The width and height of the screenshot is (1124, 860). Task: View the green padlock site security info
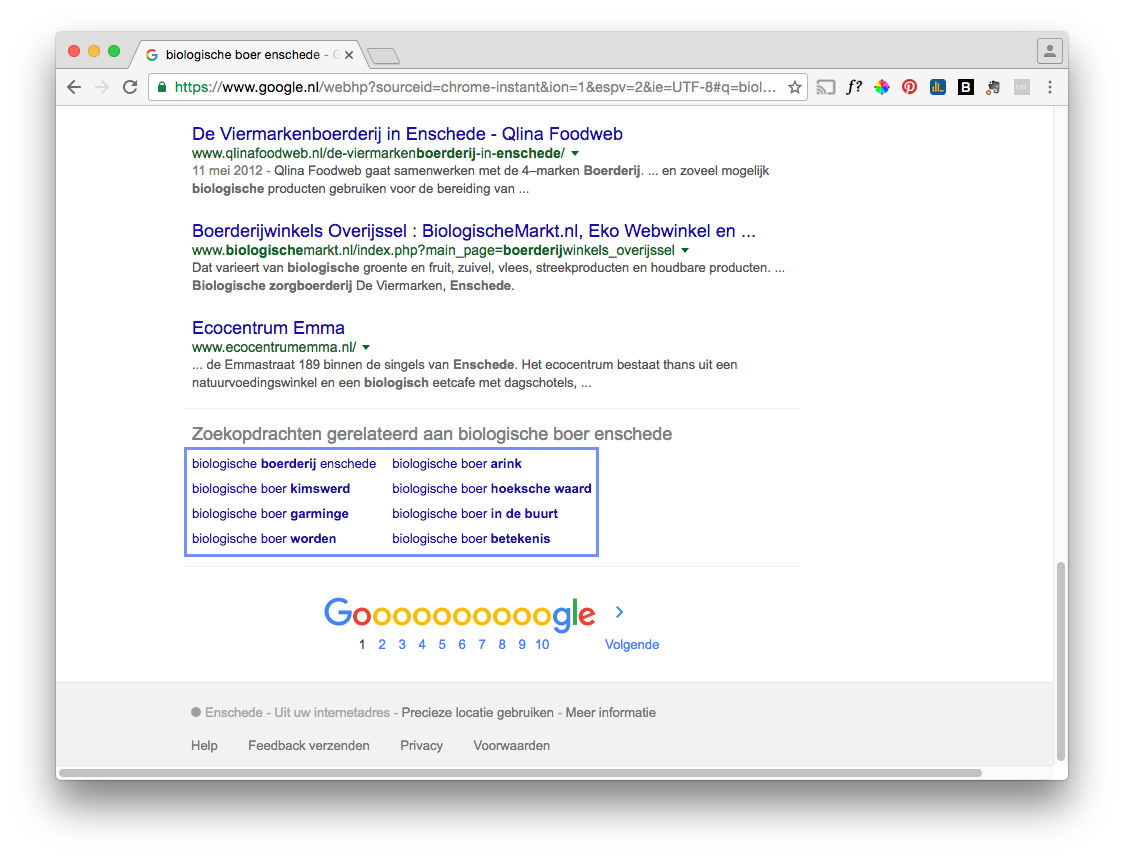coord(162,87)
